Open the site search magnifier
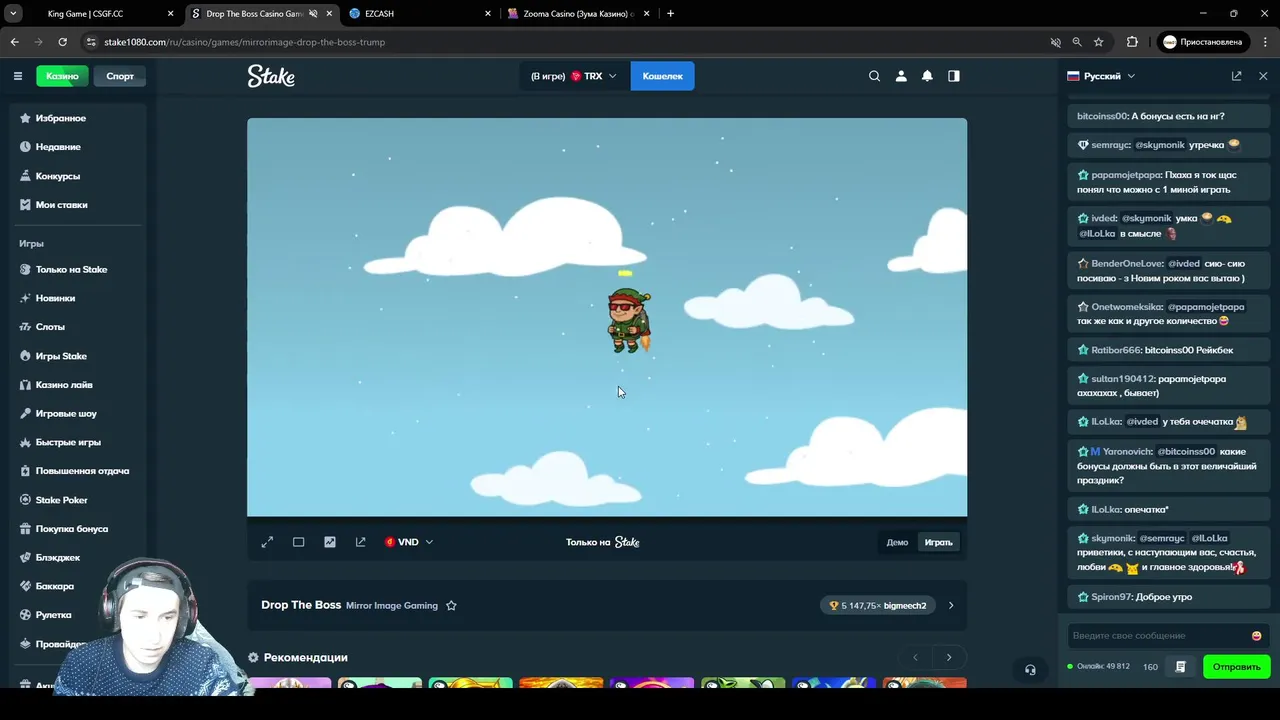 874,76
